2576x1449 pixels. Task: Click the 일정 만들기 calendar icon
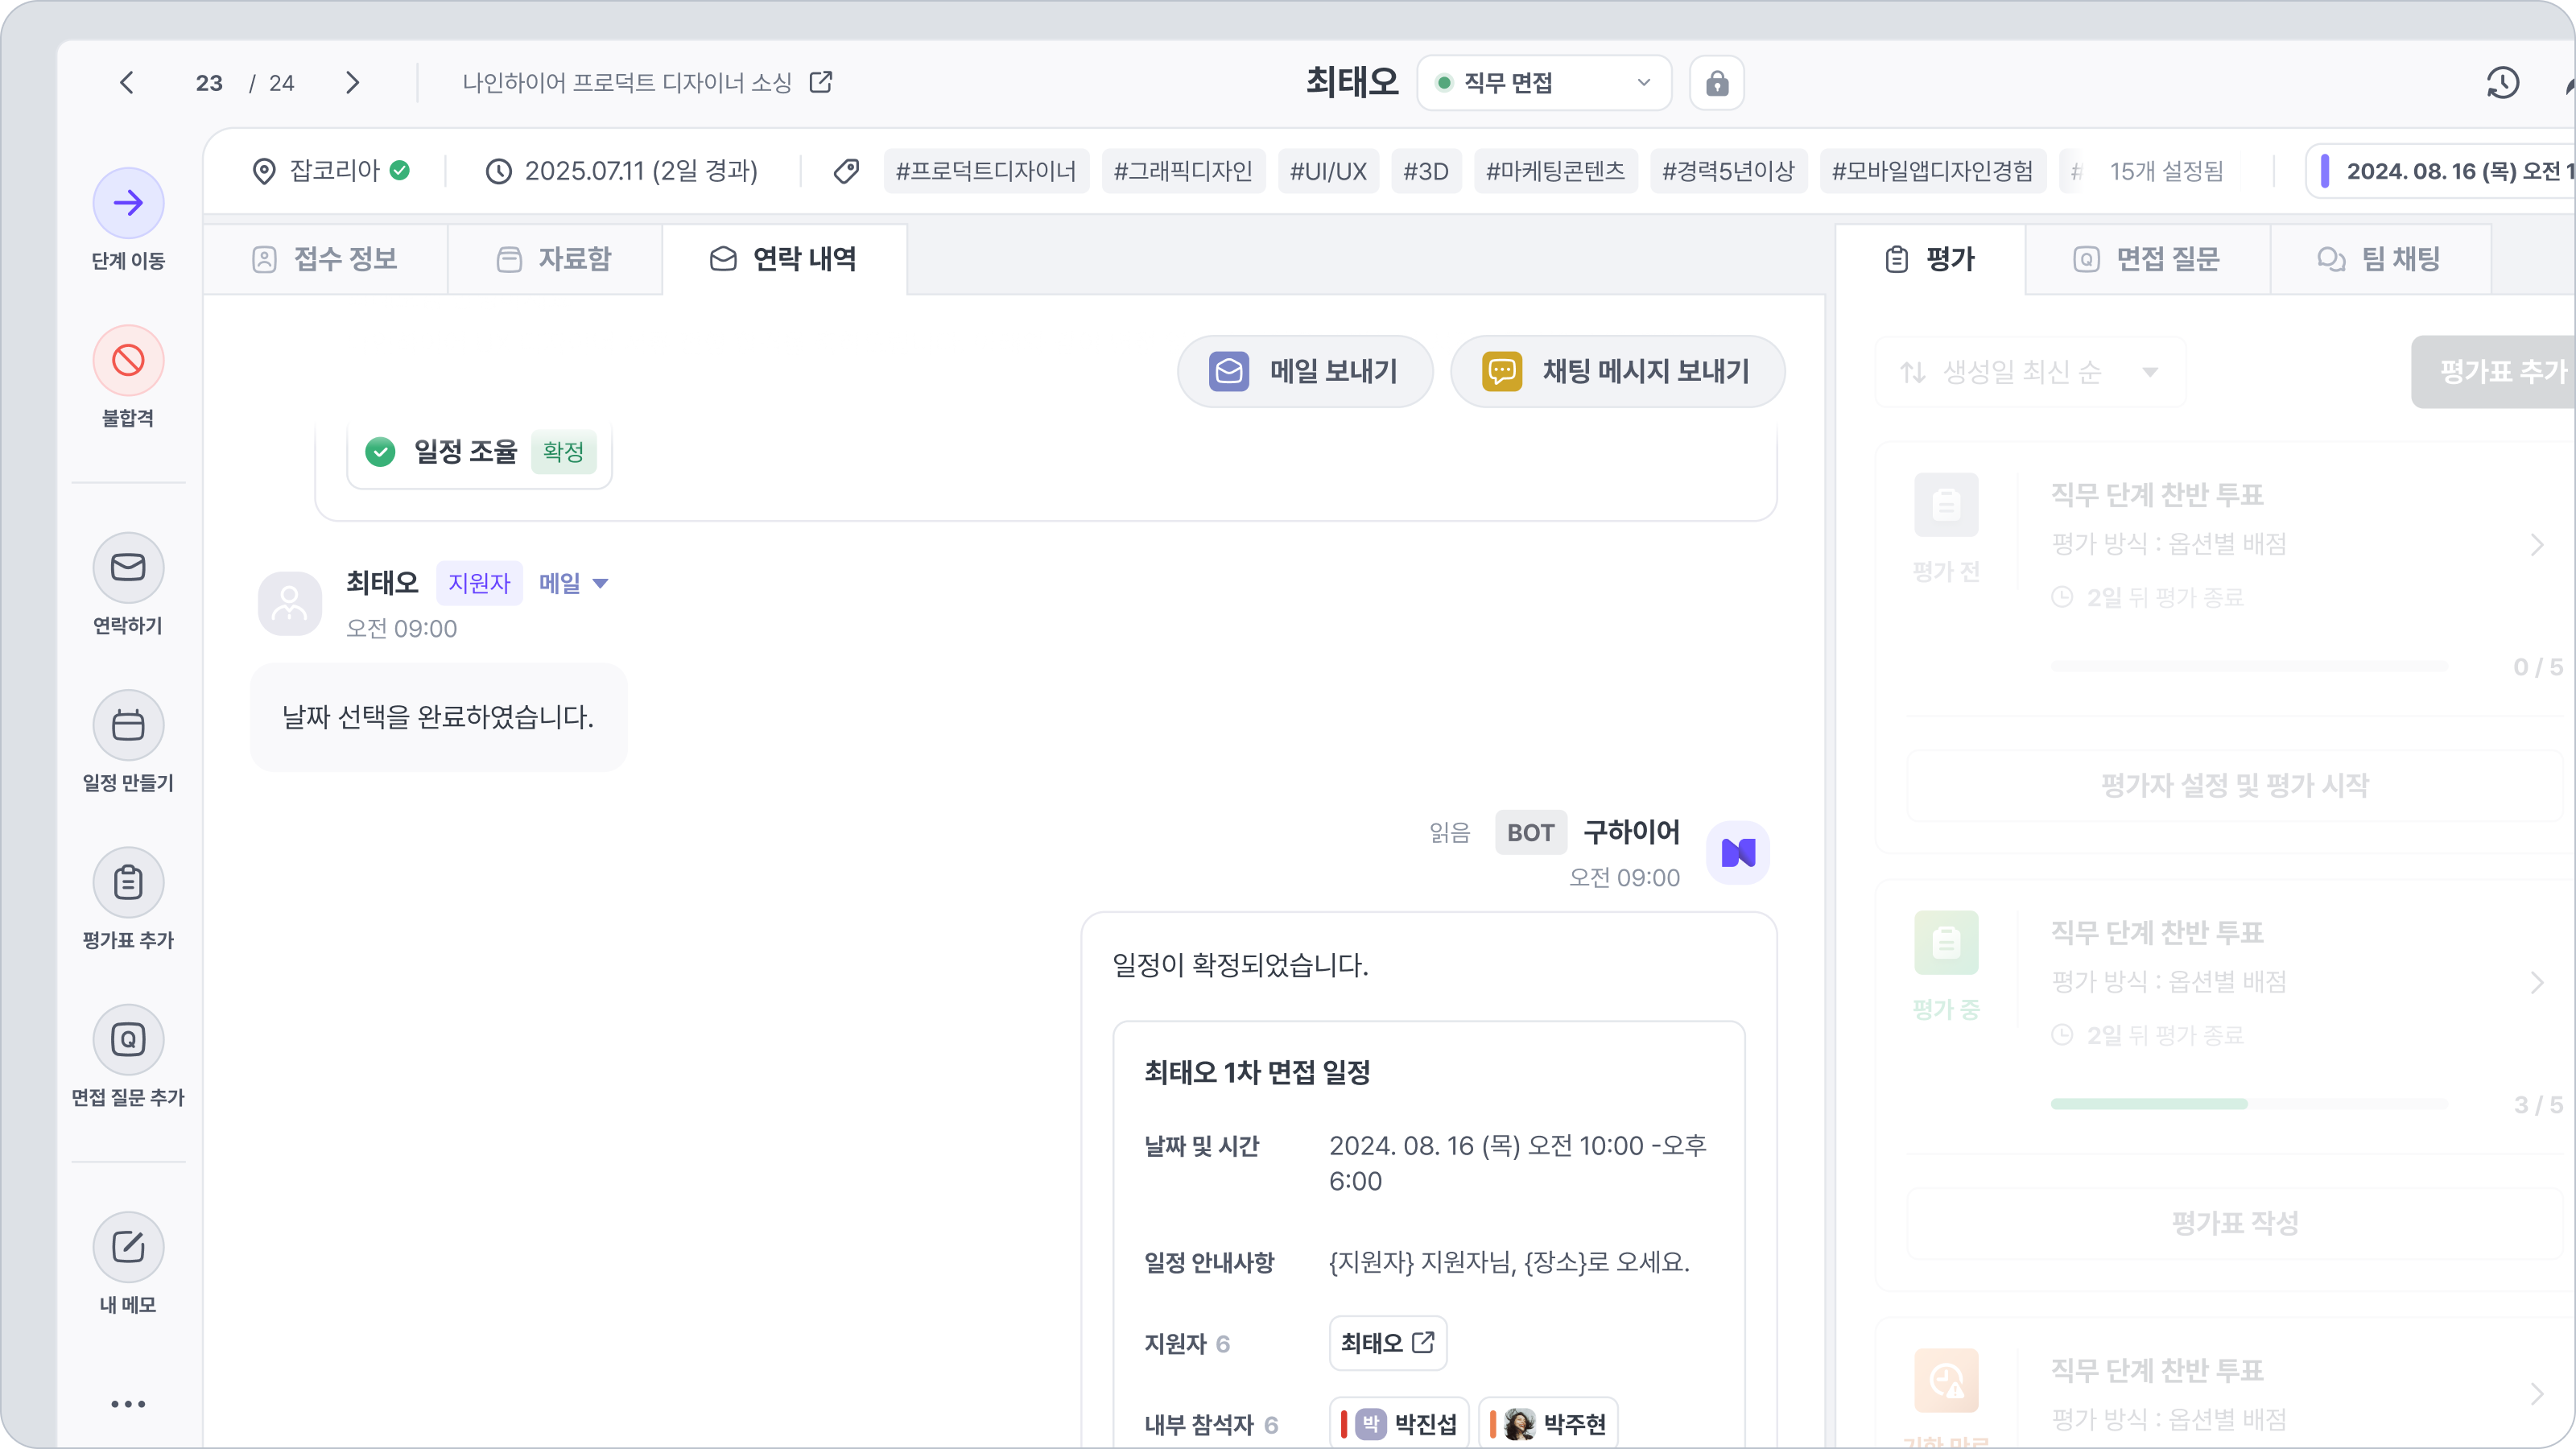pyautogui.click(x=128, y=725)
